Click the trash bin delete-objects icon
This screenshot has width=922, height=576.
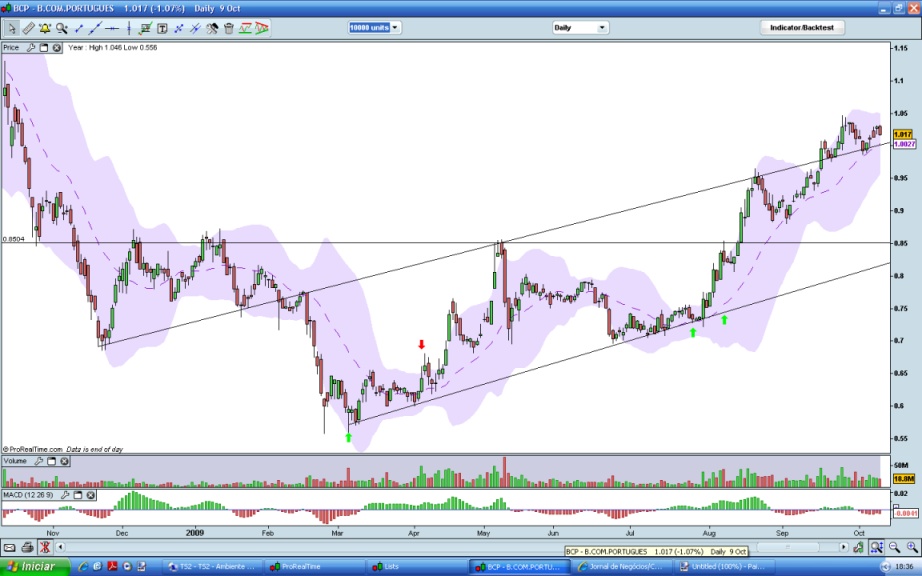click(229, 28)
